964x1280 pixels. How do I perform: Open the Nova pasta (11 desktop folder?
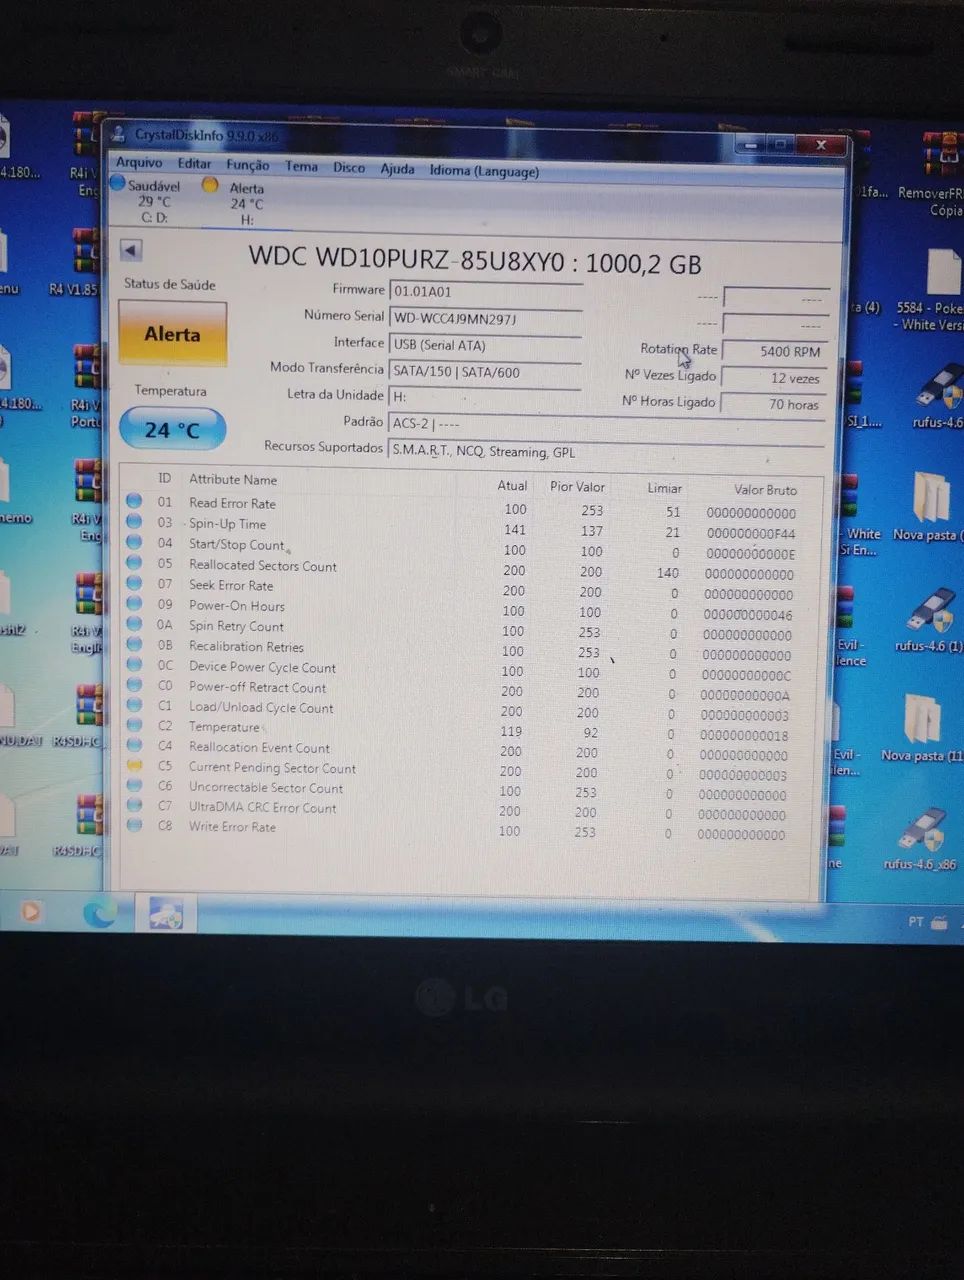pyautogui.click(x=924, y=727)
